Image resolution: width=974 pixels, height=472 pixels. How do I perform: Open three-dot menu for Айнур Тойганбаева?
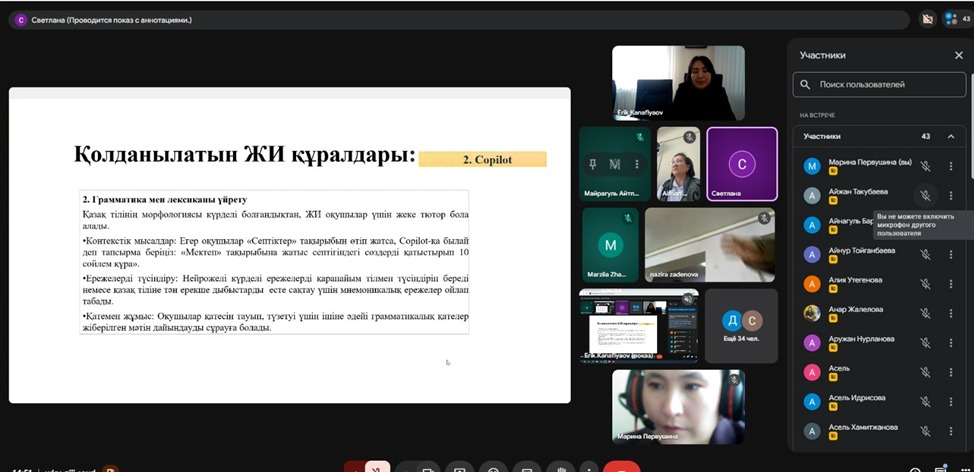(951, 253)
